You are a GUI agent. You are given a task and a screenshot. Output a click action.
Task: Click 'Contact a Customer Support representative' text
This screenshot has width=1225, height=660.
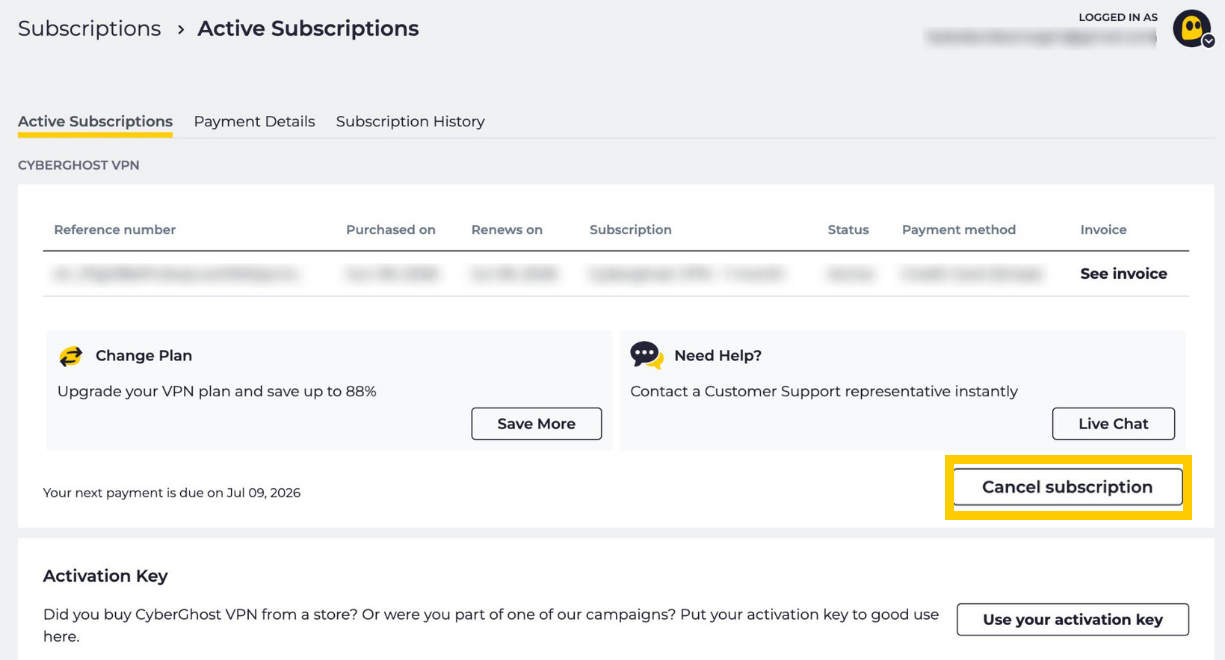[824, 391]
